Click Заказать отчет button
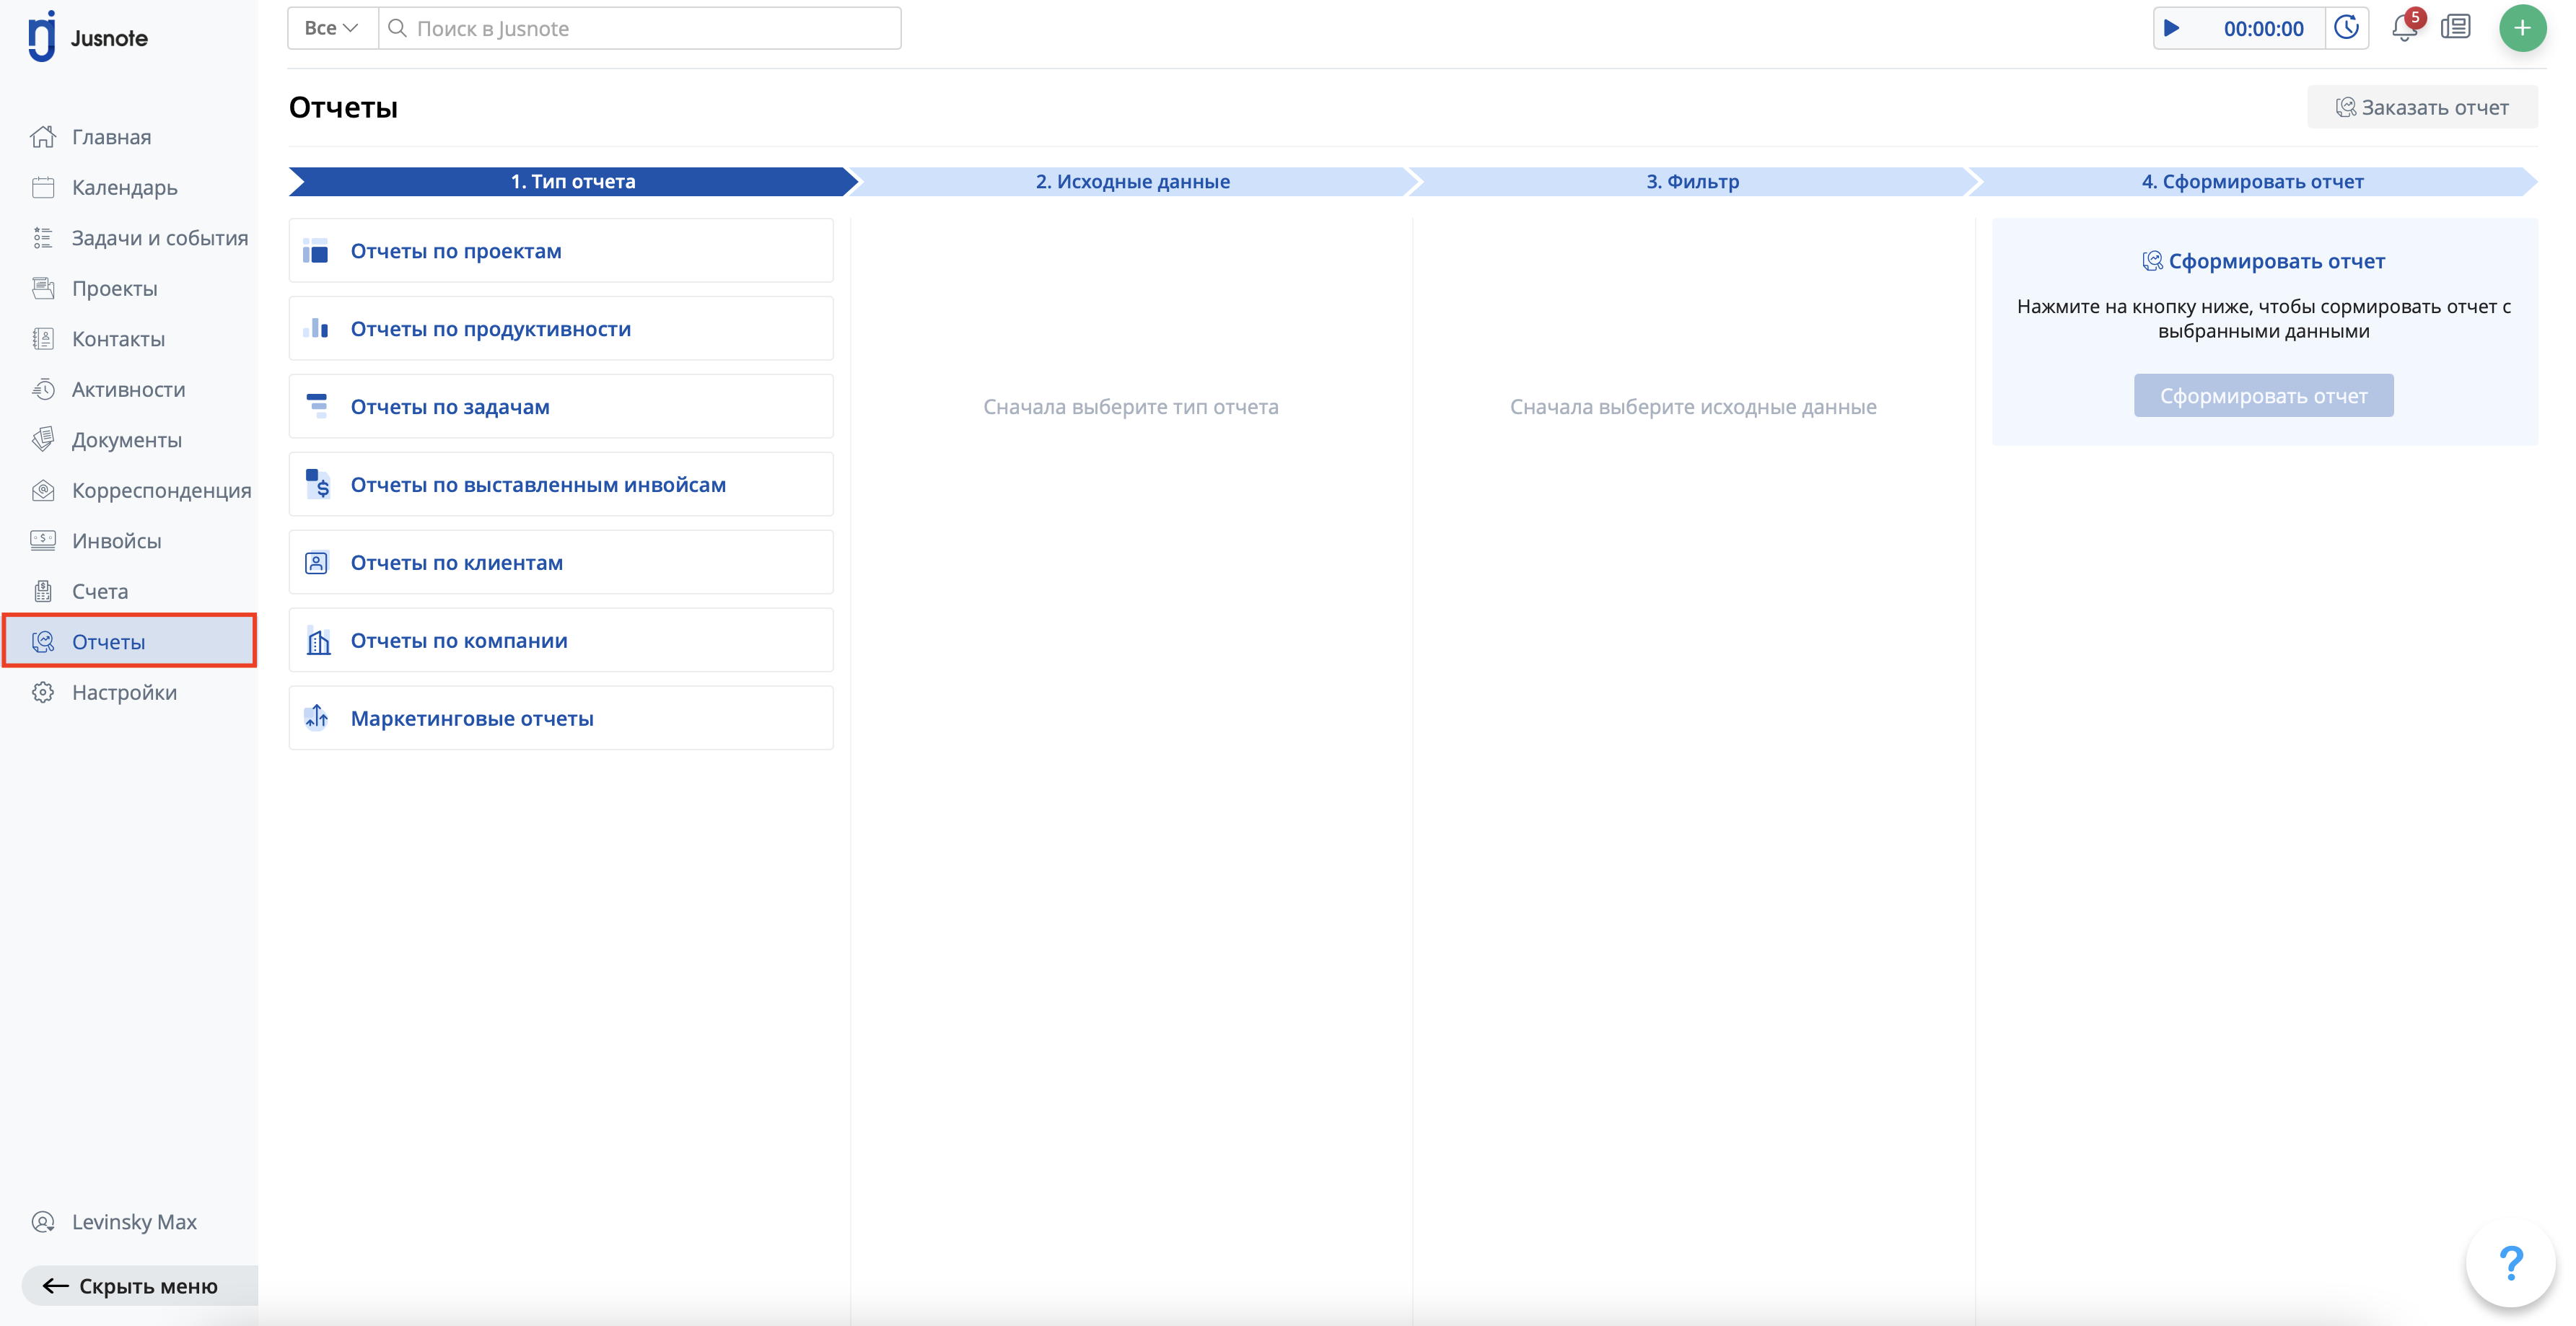This screenshot has height=1326, width=2576. tap(2421, 107)
